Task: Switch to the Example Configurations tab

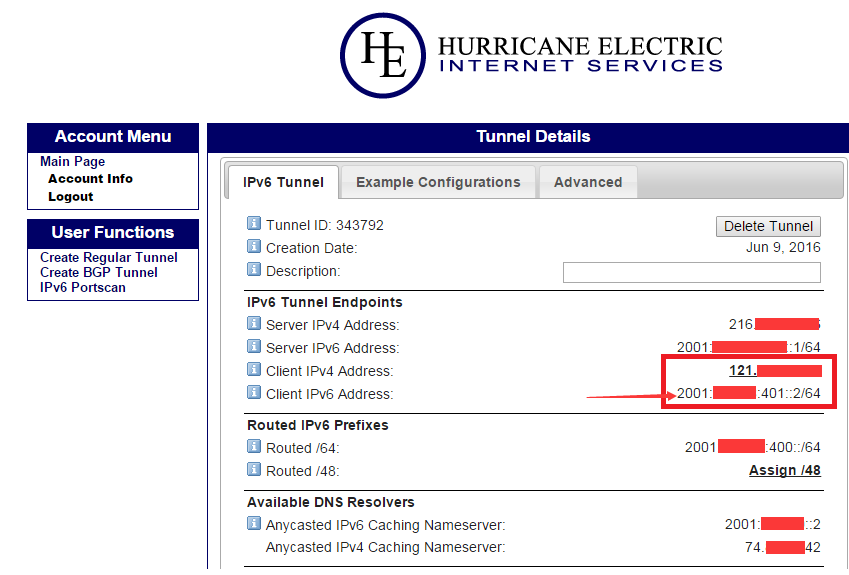Action: click(x=438, y=182)
